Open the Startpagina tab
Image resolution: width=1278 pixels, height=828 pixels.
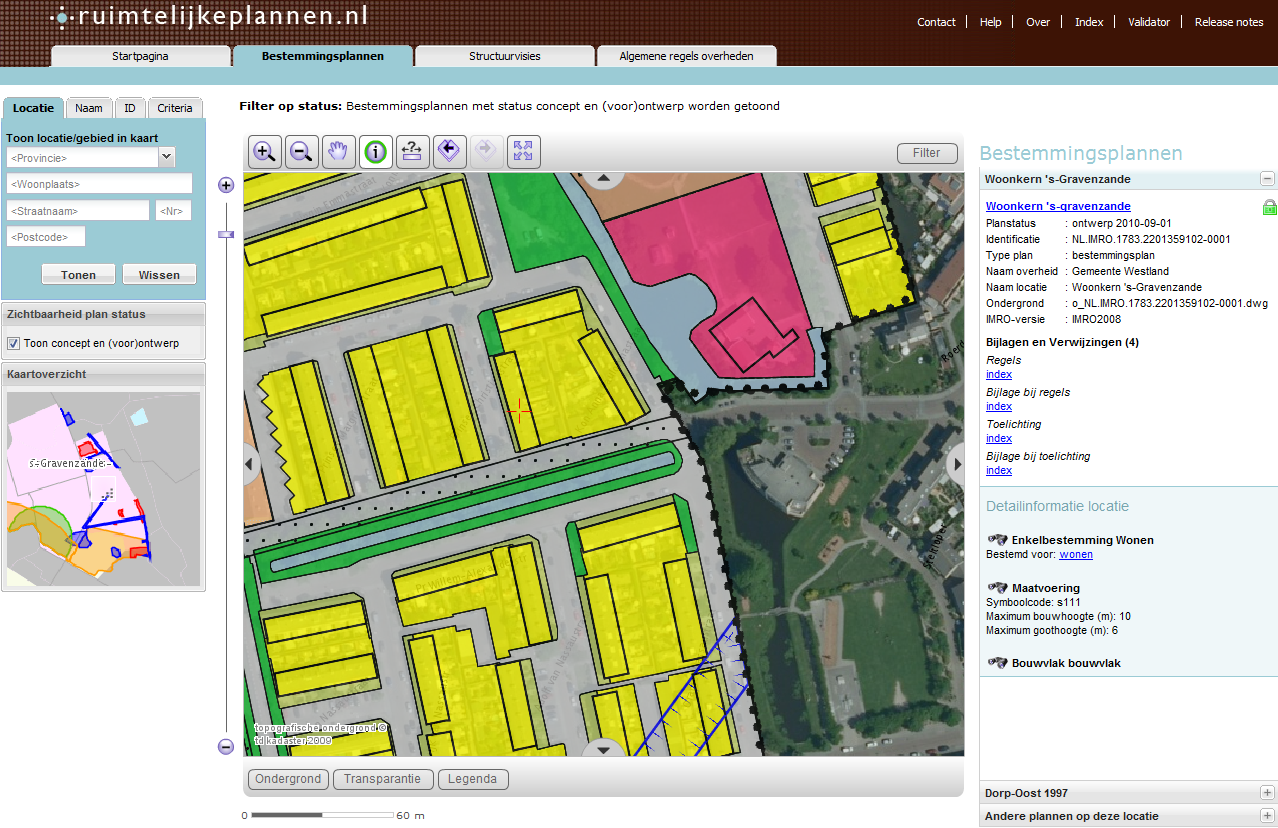(x=140, y=56)
